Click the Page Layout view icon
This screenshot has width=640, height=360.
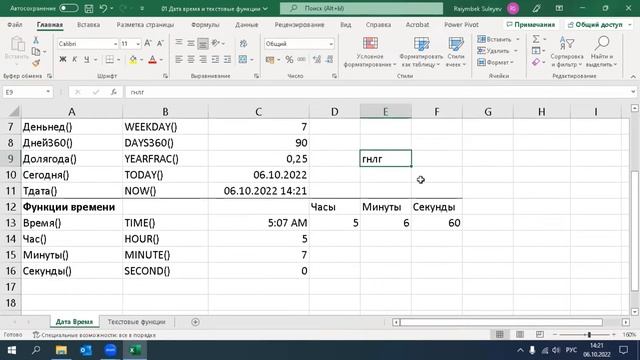point(520,334)
